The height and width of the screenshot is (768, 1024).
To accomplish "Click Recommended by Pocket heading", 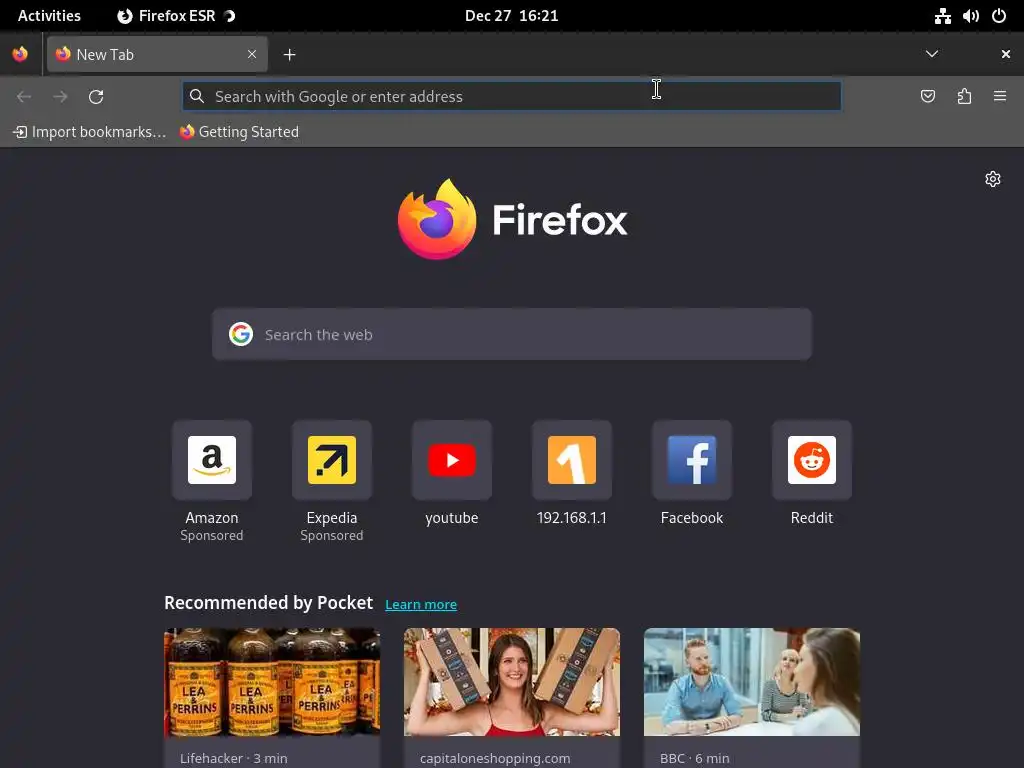I will [x=268, y=603].
